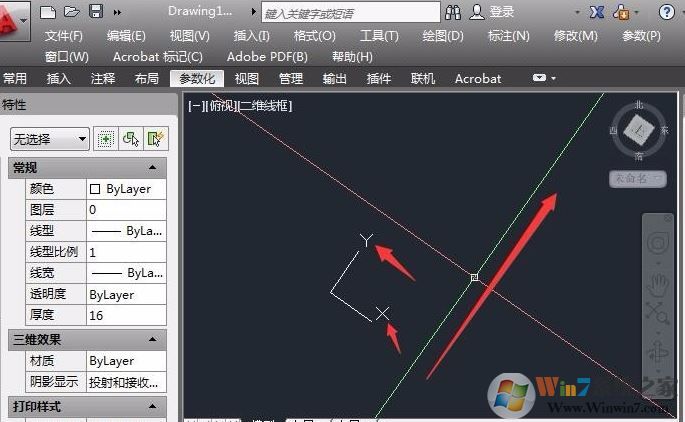Open the 标注(N) menu
This screenshot has width=685, height=422.
(x=509, y=35)
